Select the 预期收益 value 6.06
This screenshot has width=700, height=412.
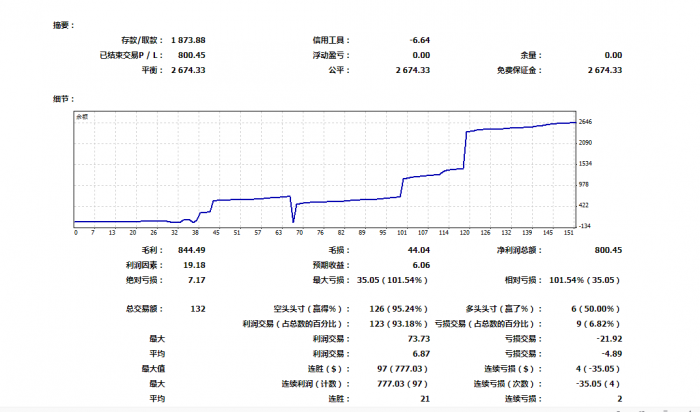[x=420, y=265]
